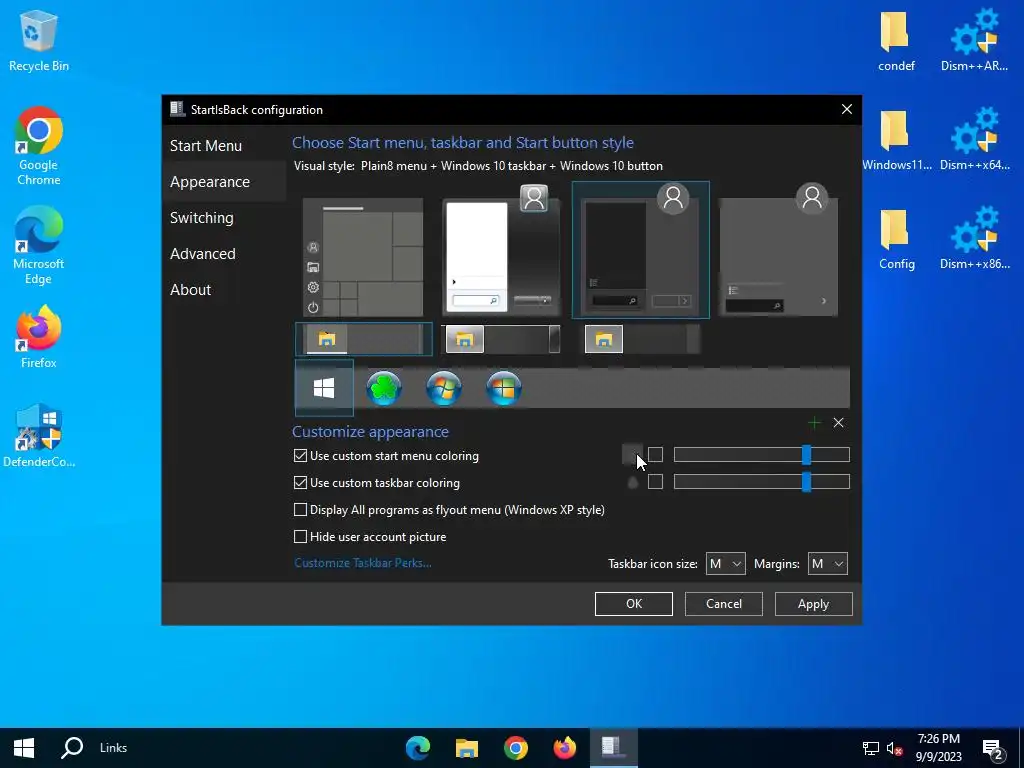Click the clock showing 7:26 PM
This screenshot has width=1024, height=768.
click(938, 748)
